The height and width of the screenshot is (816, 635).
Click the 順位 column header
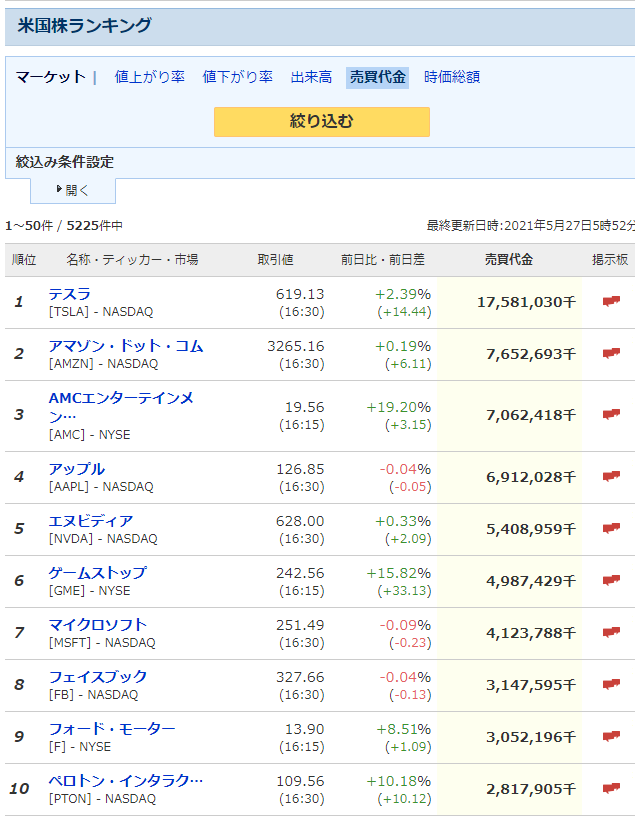[x=23, y=260]
